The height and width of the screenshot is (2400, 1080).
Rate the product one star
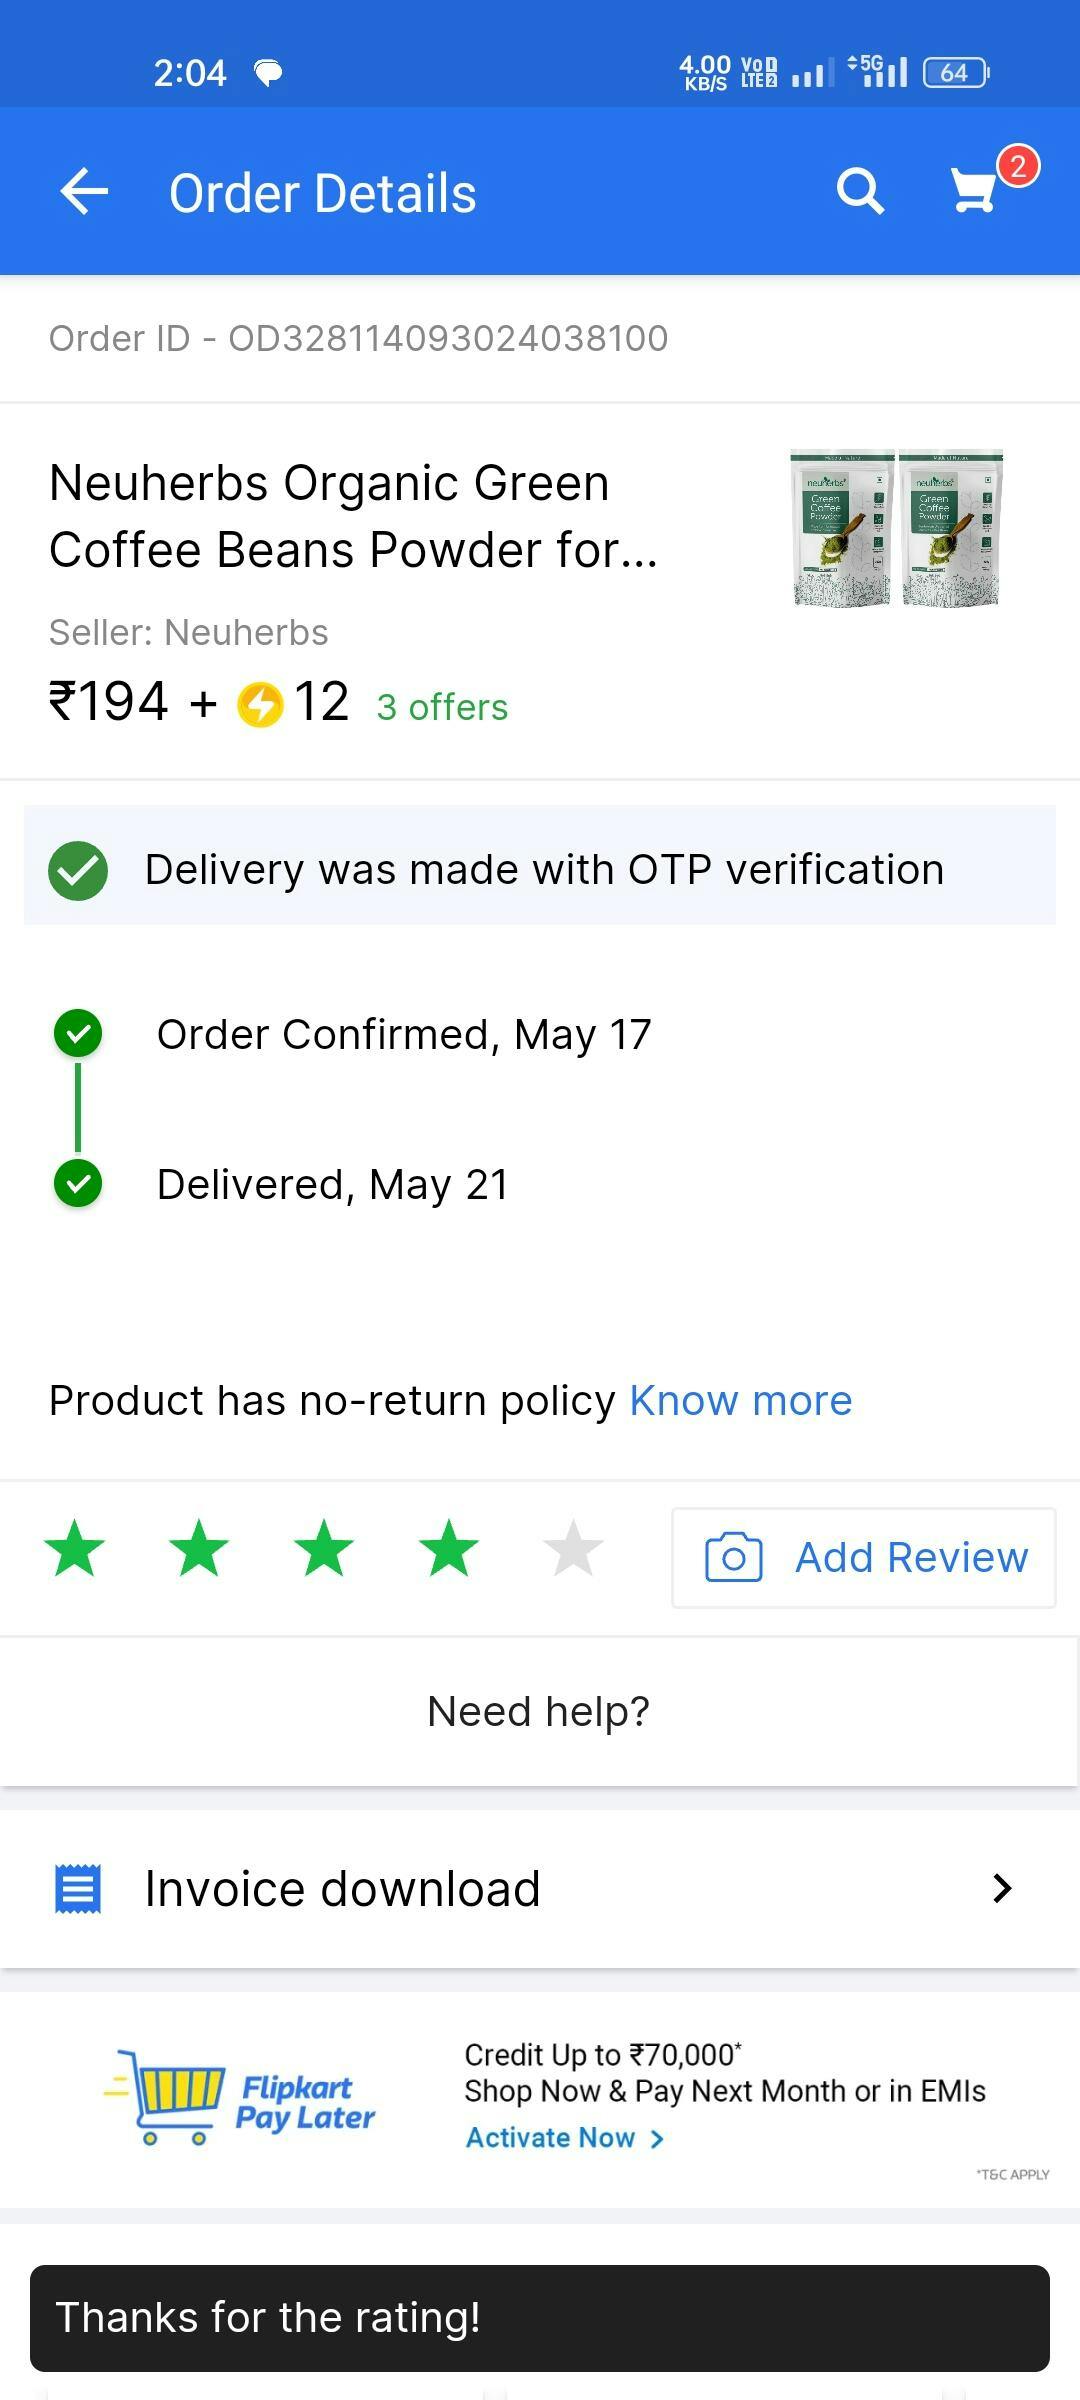click(75, 1549)
